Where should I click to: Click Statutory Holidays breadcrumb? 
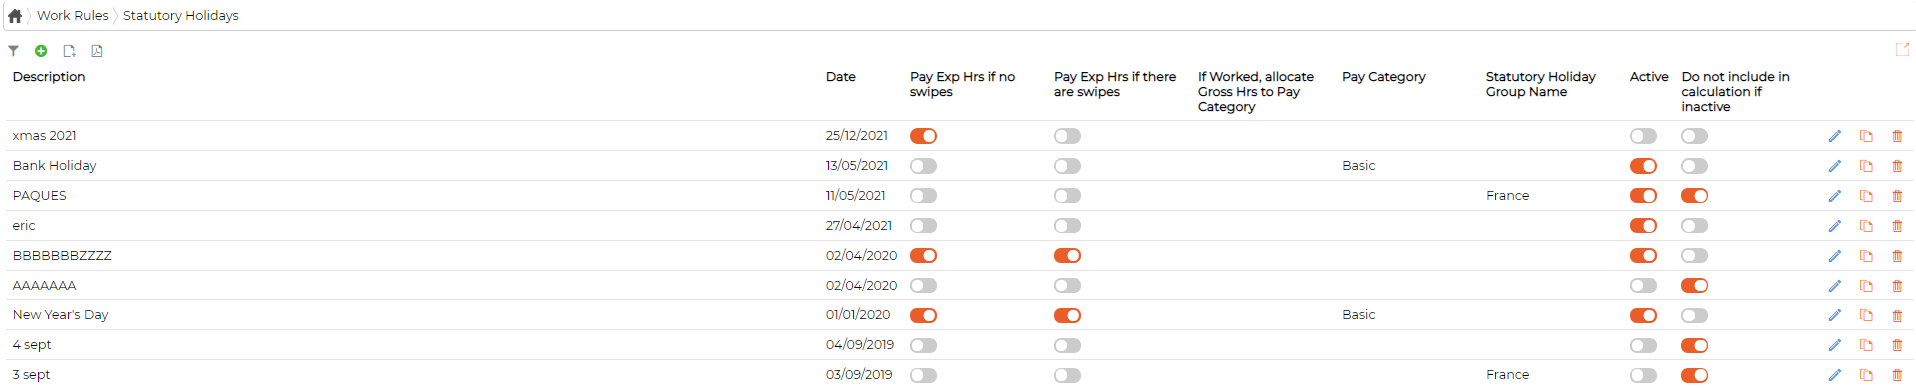[x=181, y=16]
